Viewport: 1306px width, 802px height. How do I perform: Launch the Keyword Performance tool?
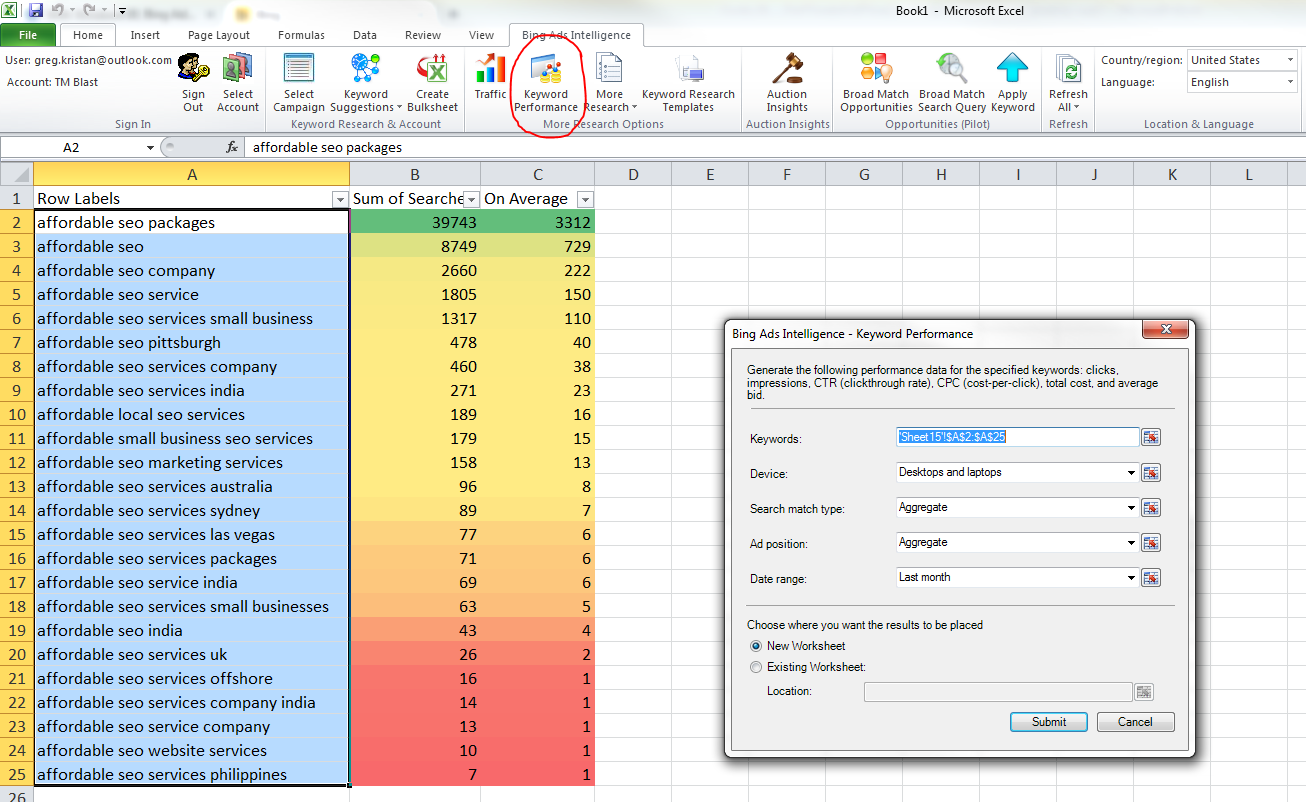546,83
